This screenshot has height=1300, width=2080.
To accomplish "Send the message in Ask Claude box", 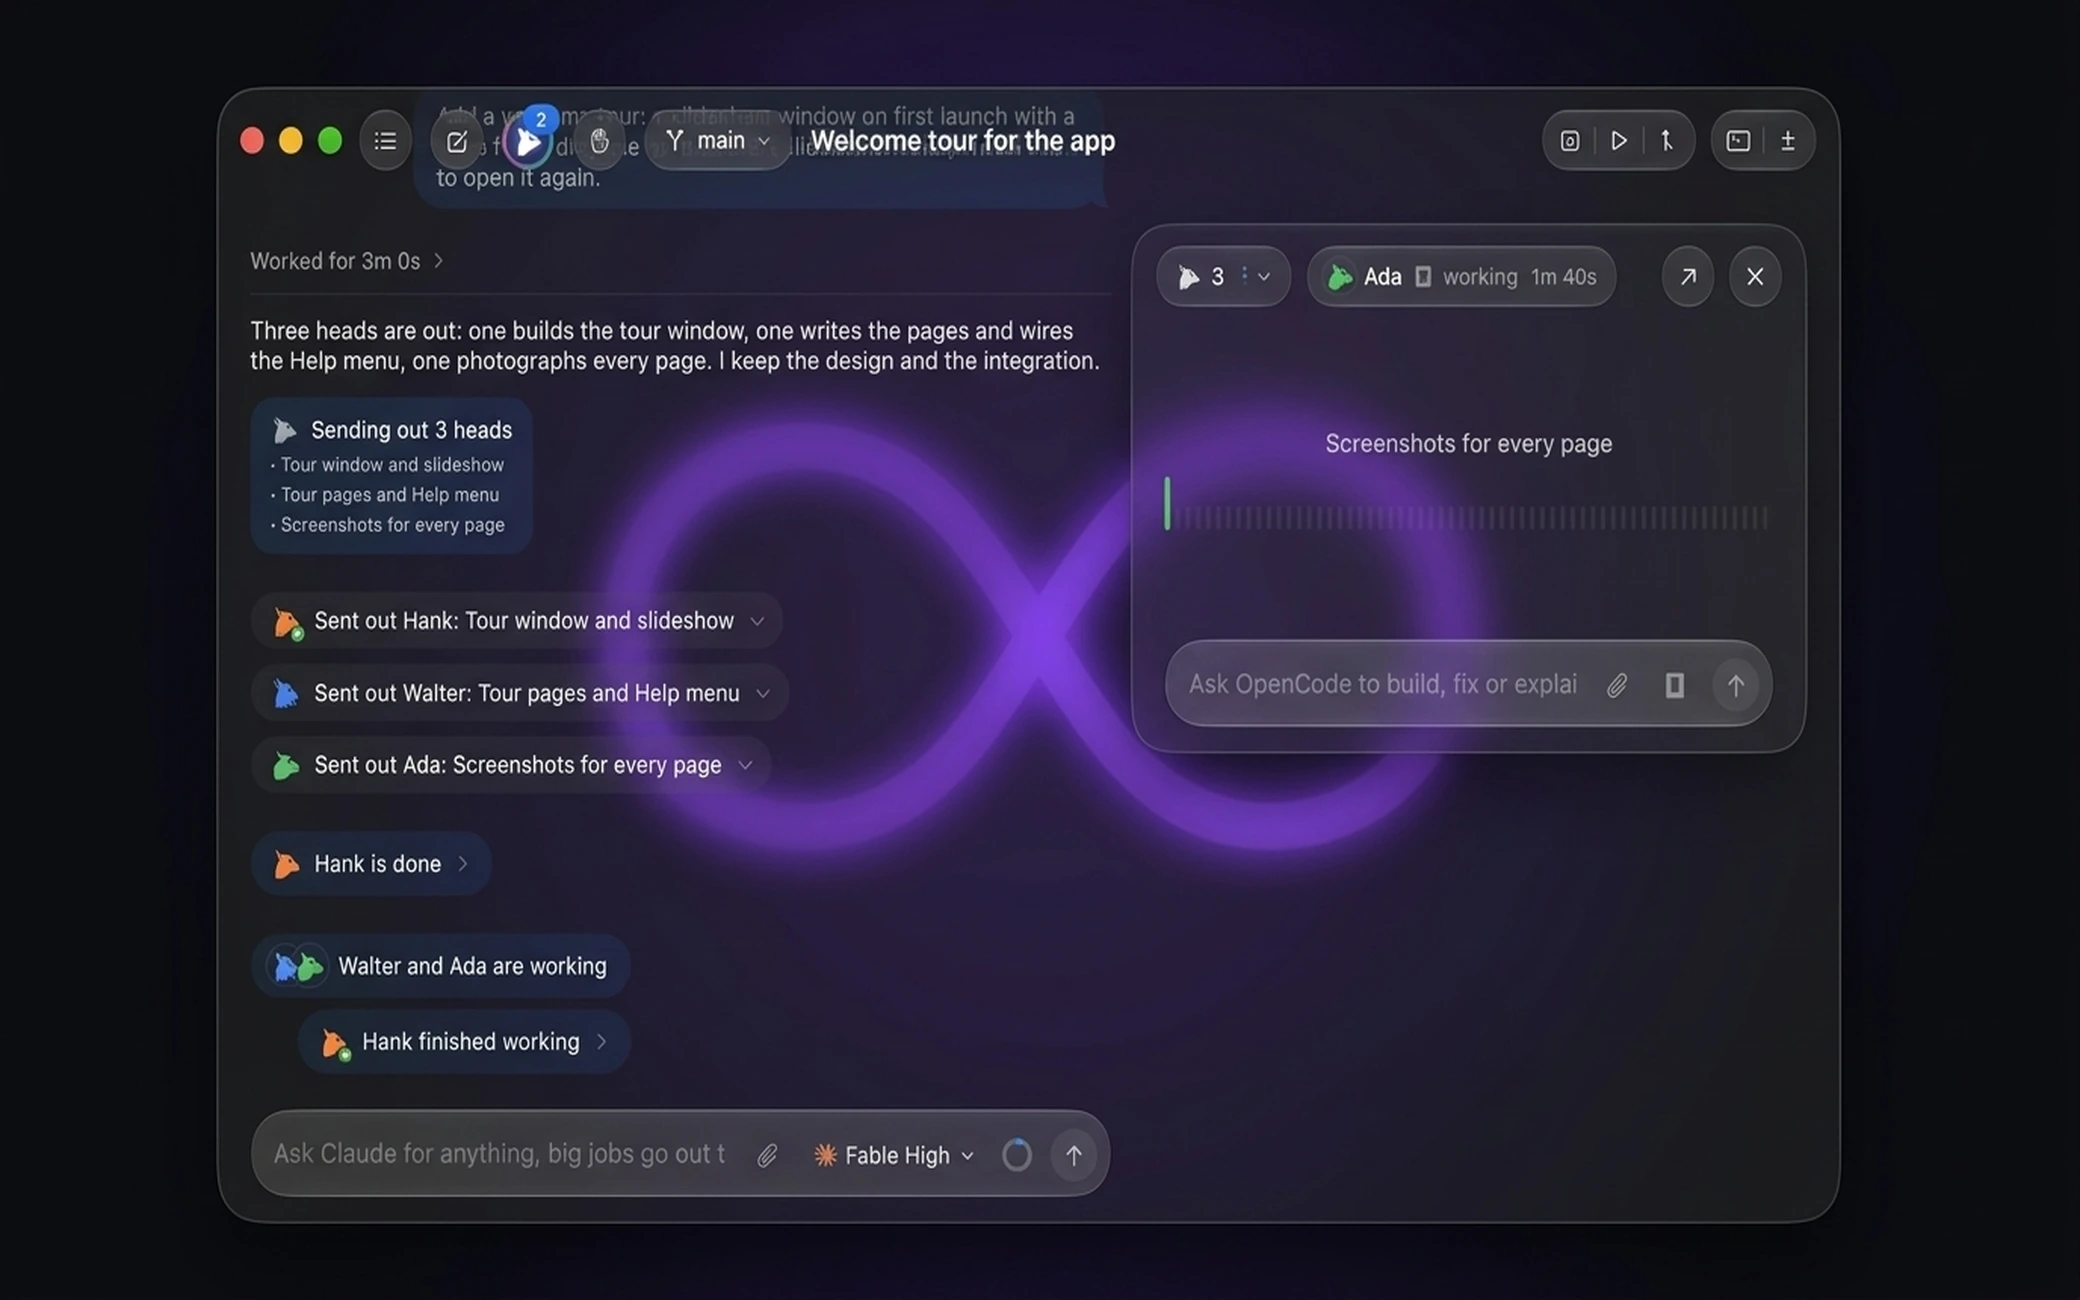I will click(1074, 1155).
